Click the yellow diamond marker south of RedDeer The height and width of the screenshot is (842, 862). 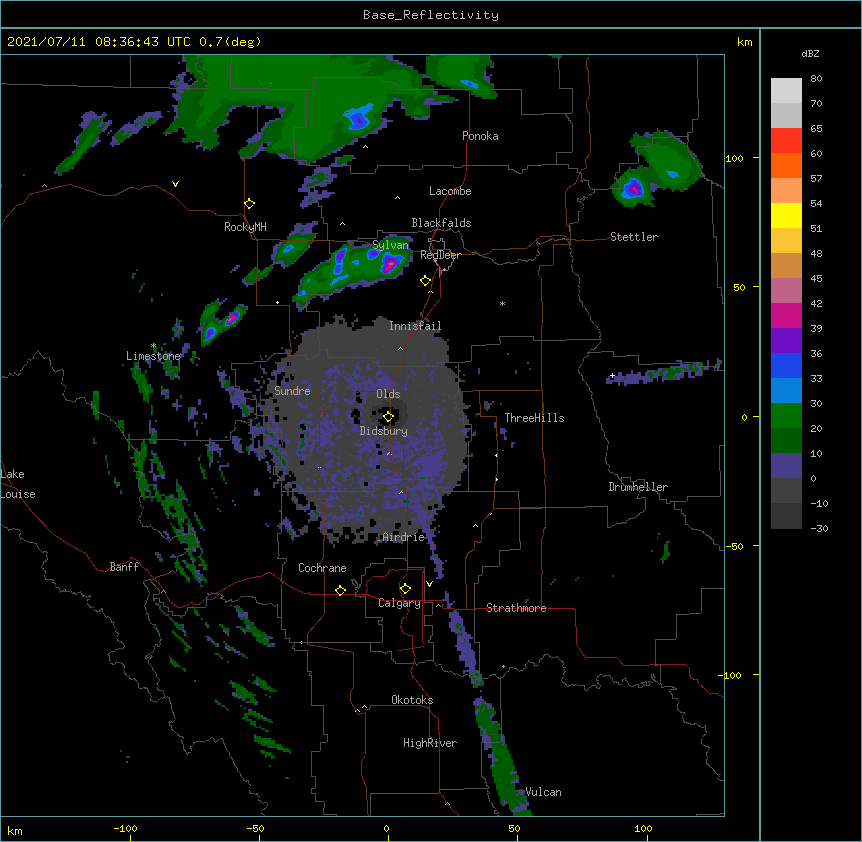point(426,281)
